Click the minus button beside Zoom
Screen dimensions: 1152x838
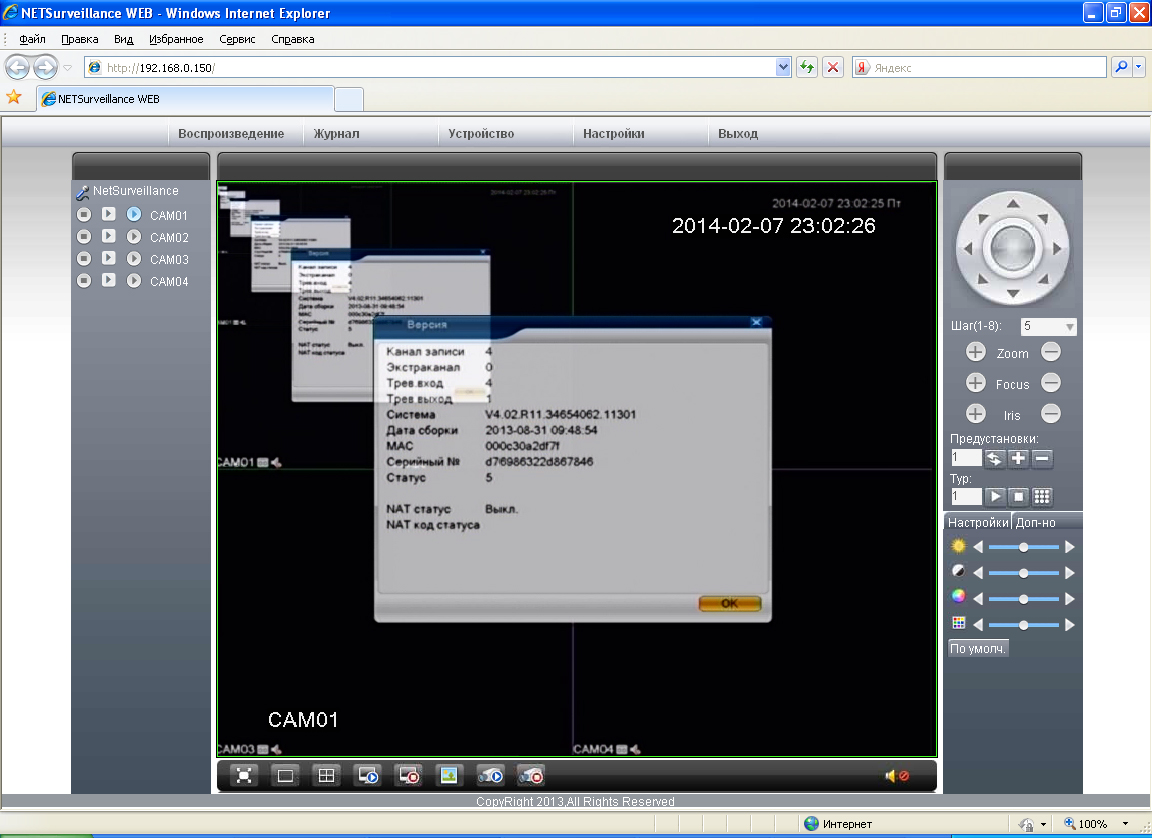1051,353
